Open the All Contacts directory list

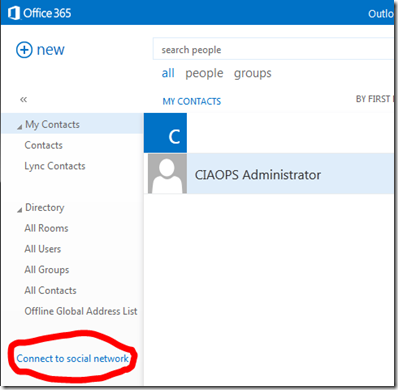[50, 290]
